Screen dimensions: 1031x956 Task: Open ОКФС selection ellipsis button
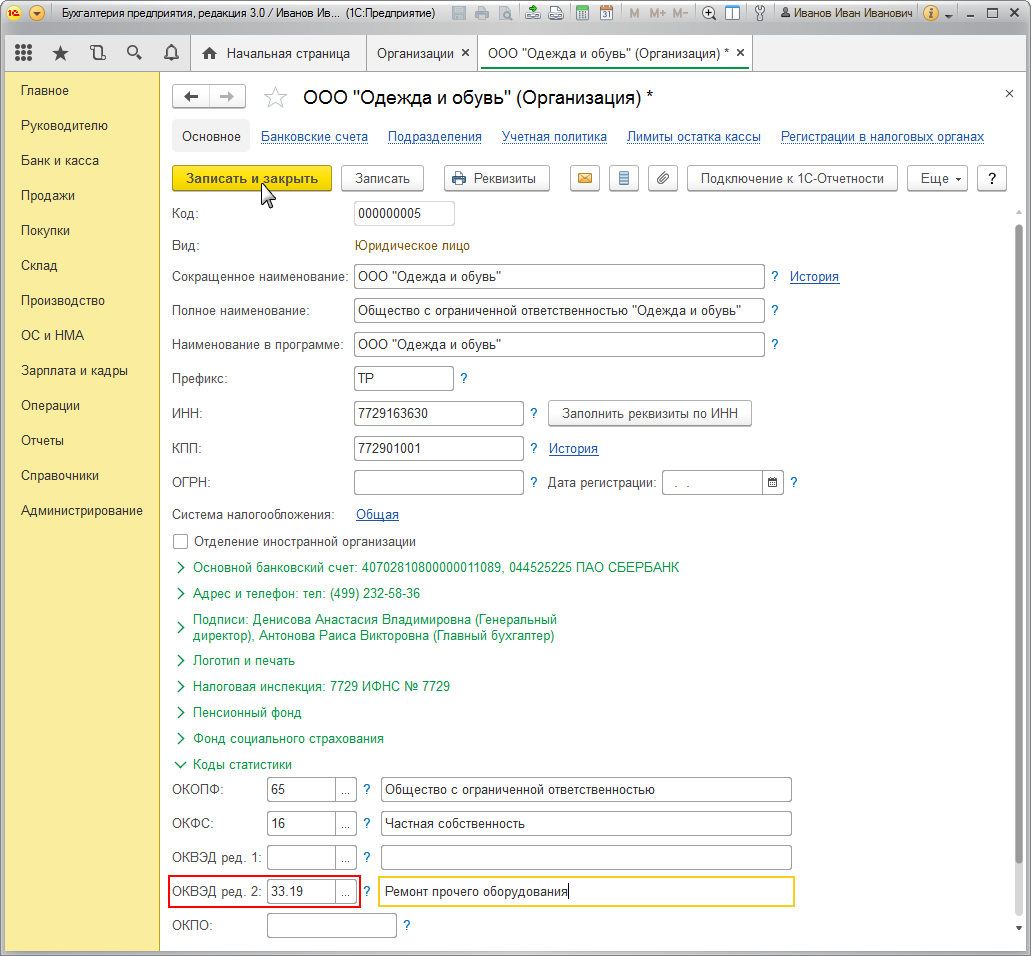click(346, 824)
